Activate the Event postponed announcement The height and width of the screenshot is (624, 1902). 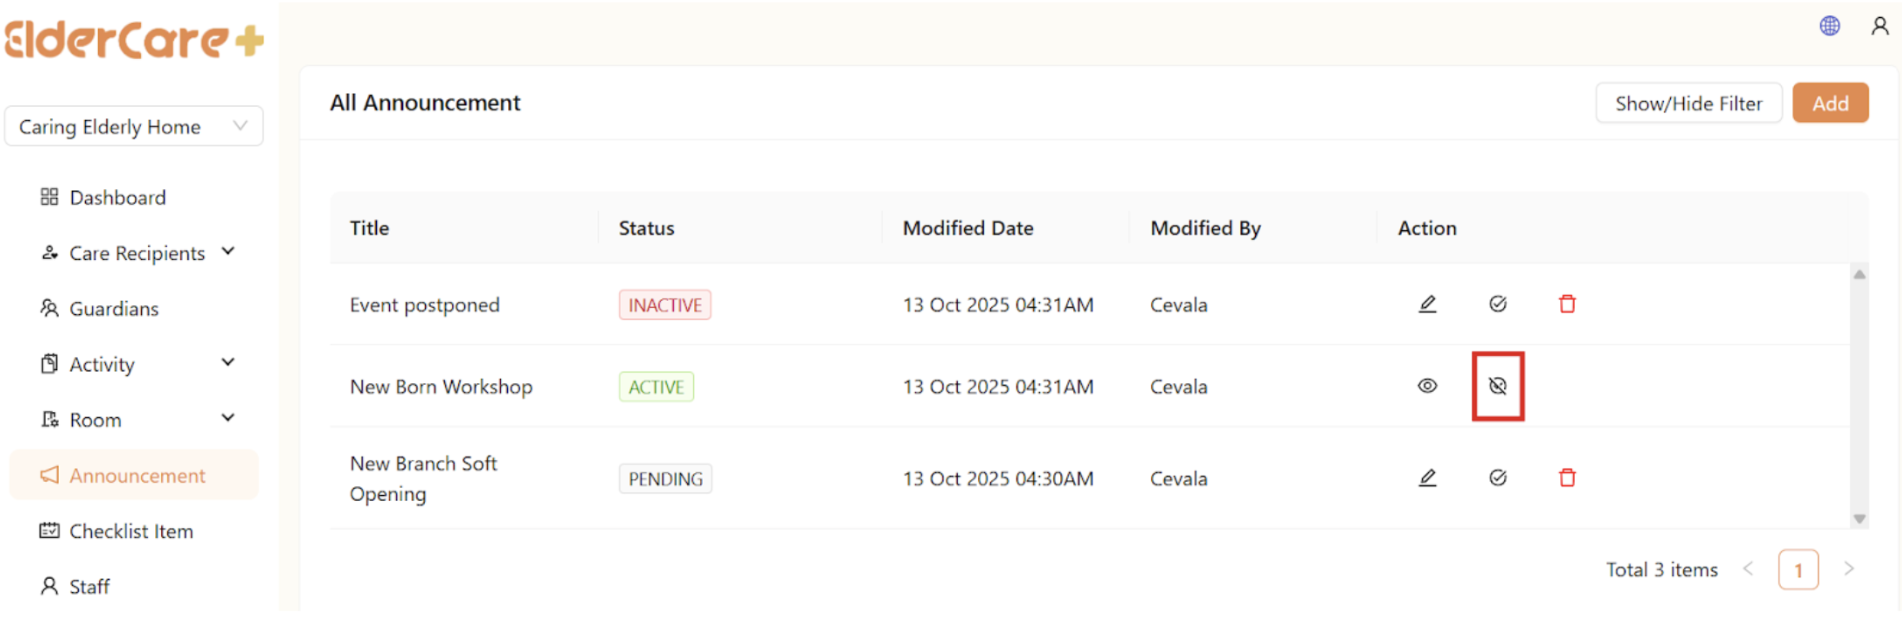pos(1497,304)
